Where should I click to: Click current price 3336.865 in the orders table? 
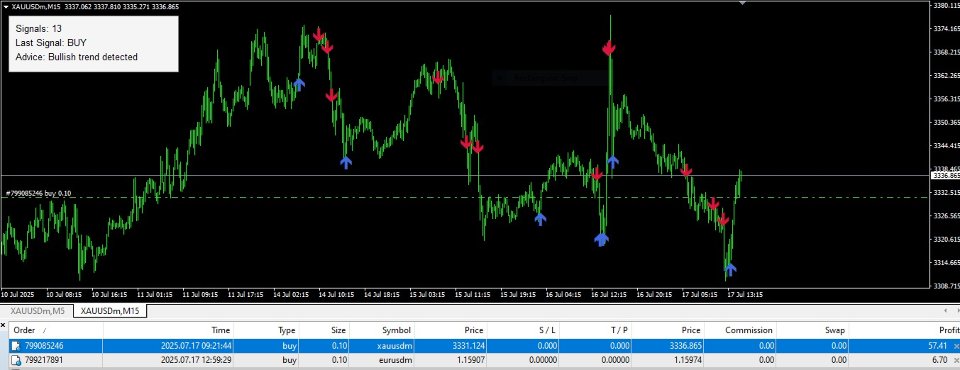tap(684, 346)
